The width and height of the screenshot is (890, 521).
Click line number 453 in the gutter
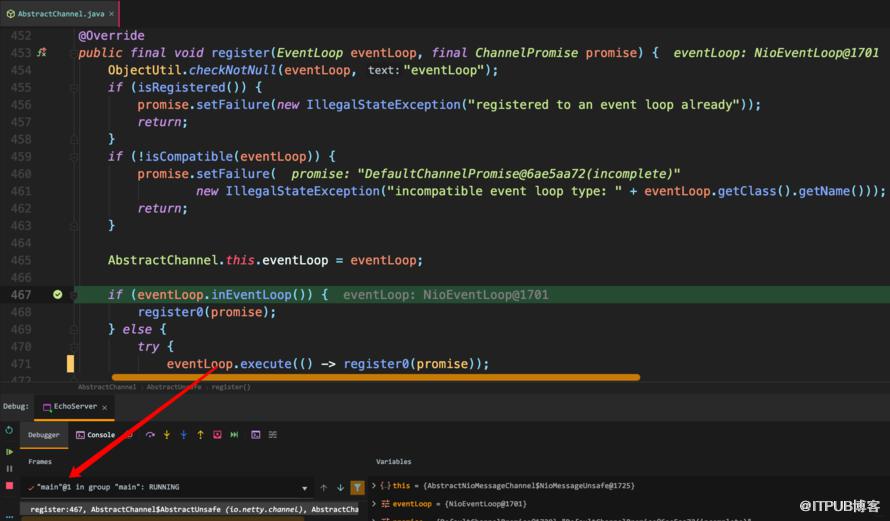[20, 53]
